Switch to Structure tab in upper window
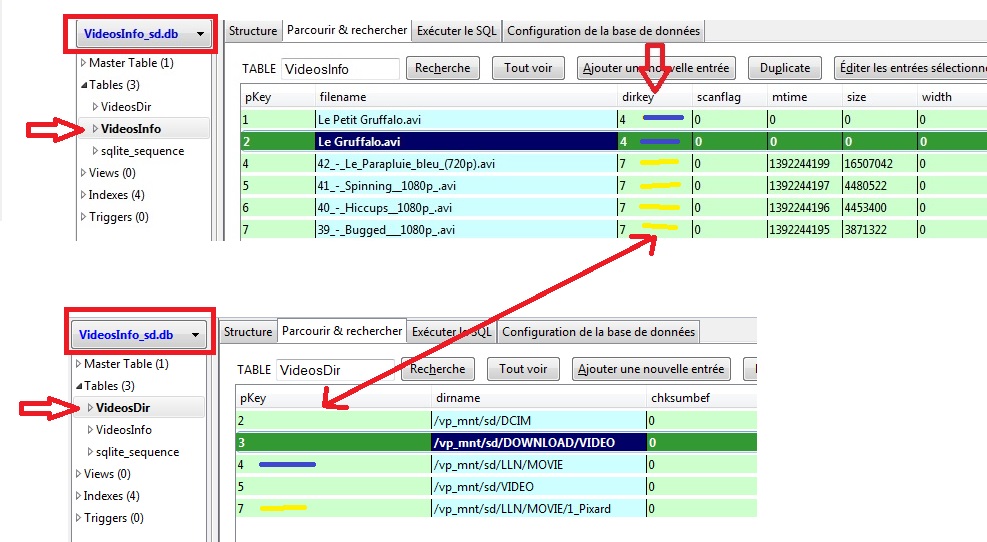Image resolution: width=987 pixels, height=542 pixels. pos(253,31)
